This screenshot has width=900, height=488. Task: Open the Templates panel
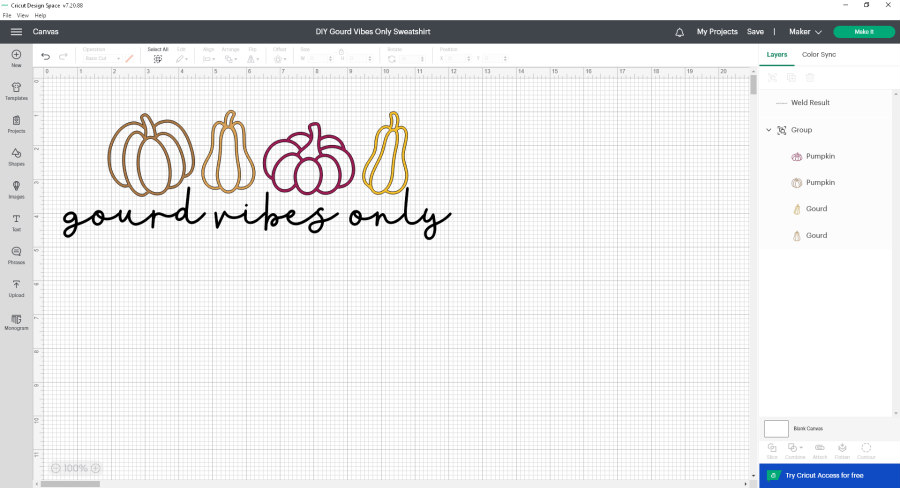[16, 90]
